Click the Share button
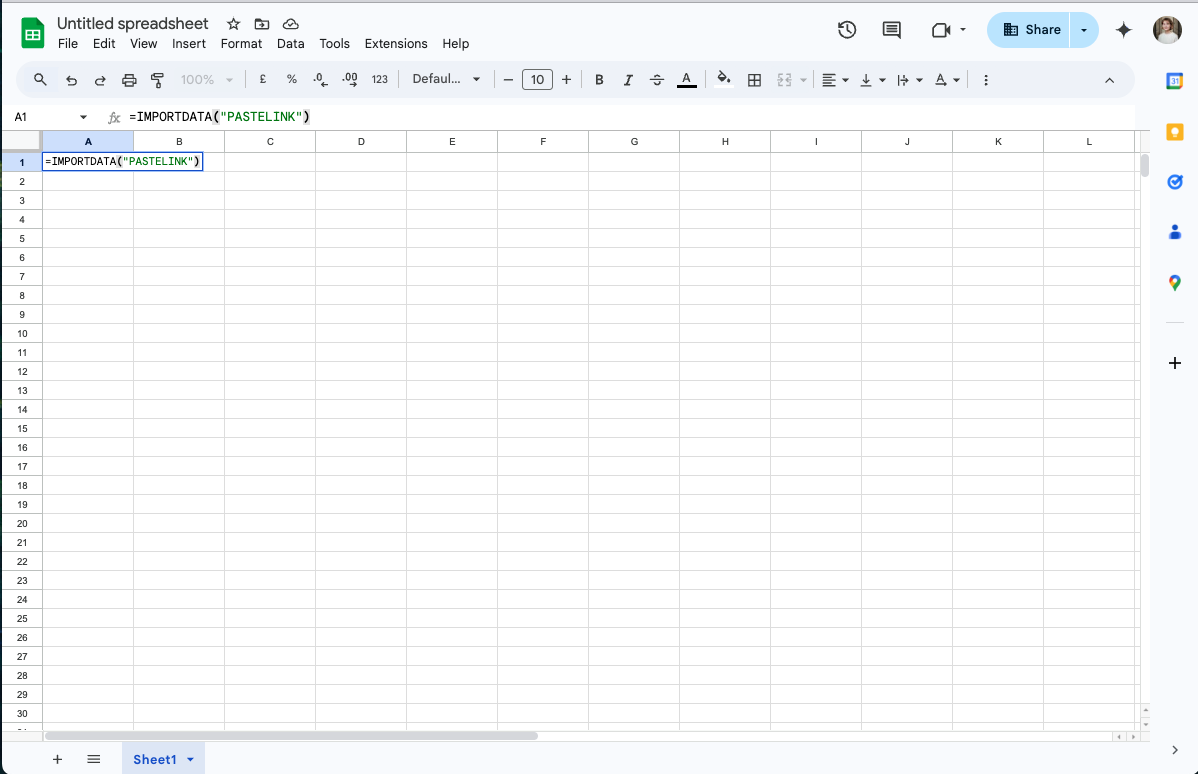The width and height of the screenshot is (1198, 774). (x=1029, y=30)
